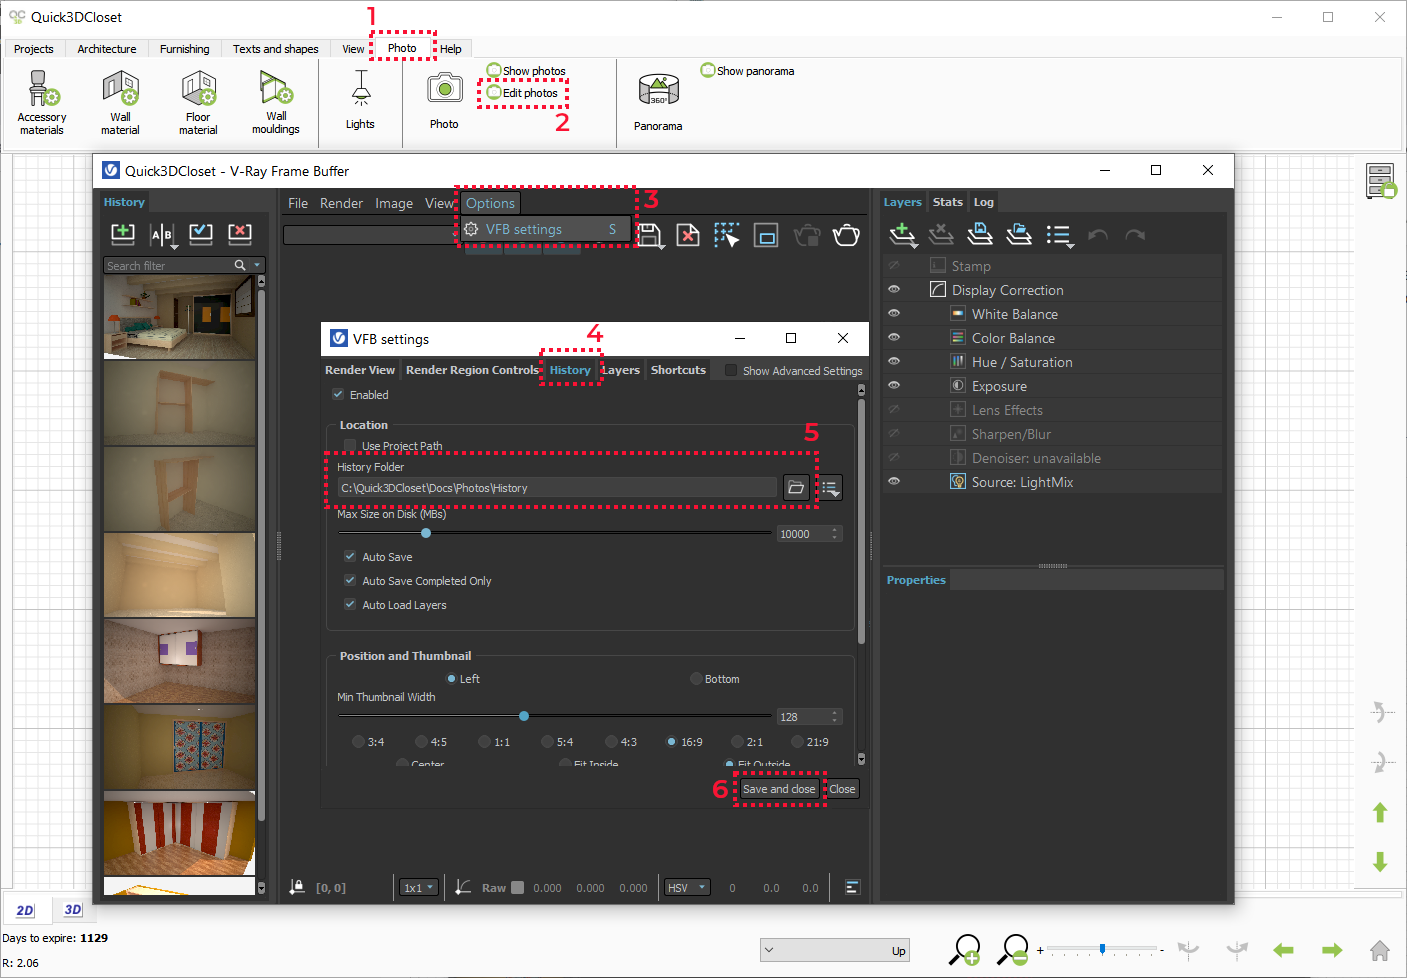Click the delete layer icon in Layers panel
The image size is (1407, 978).
[x=941, y=235]
